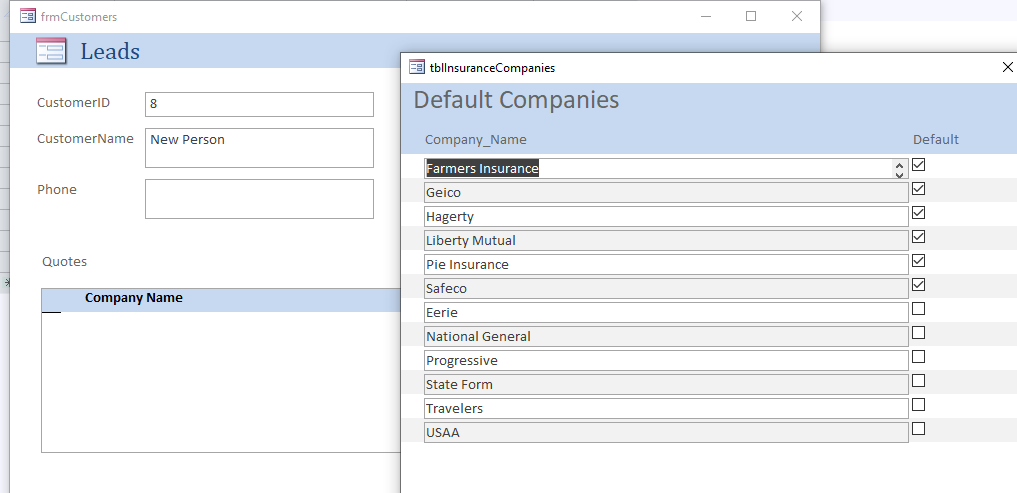The width and height of the screenshot is (1017, 493).
Task: Click the Phone label
Action: [56, 189]
